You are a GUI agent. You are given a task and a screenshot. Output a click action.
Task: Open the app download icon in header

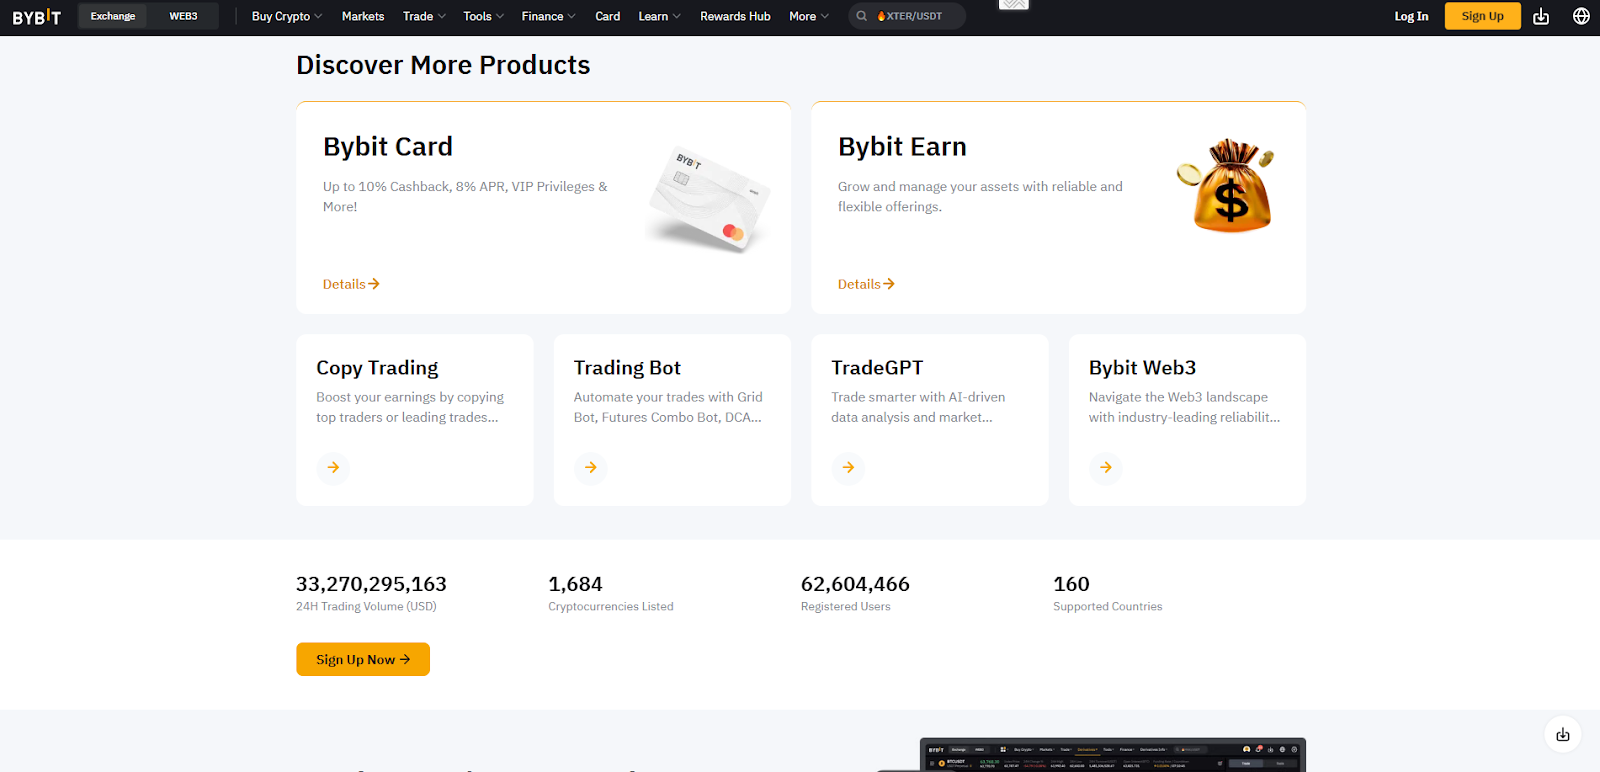(1541, 16)
